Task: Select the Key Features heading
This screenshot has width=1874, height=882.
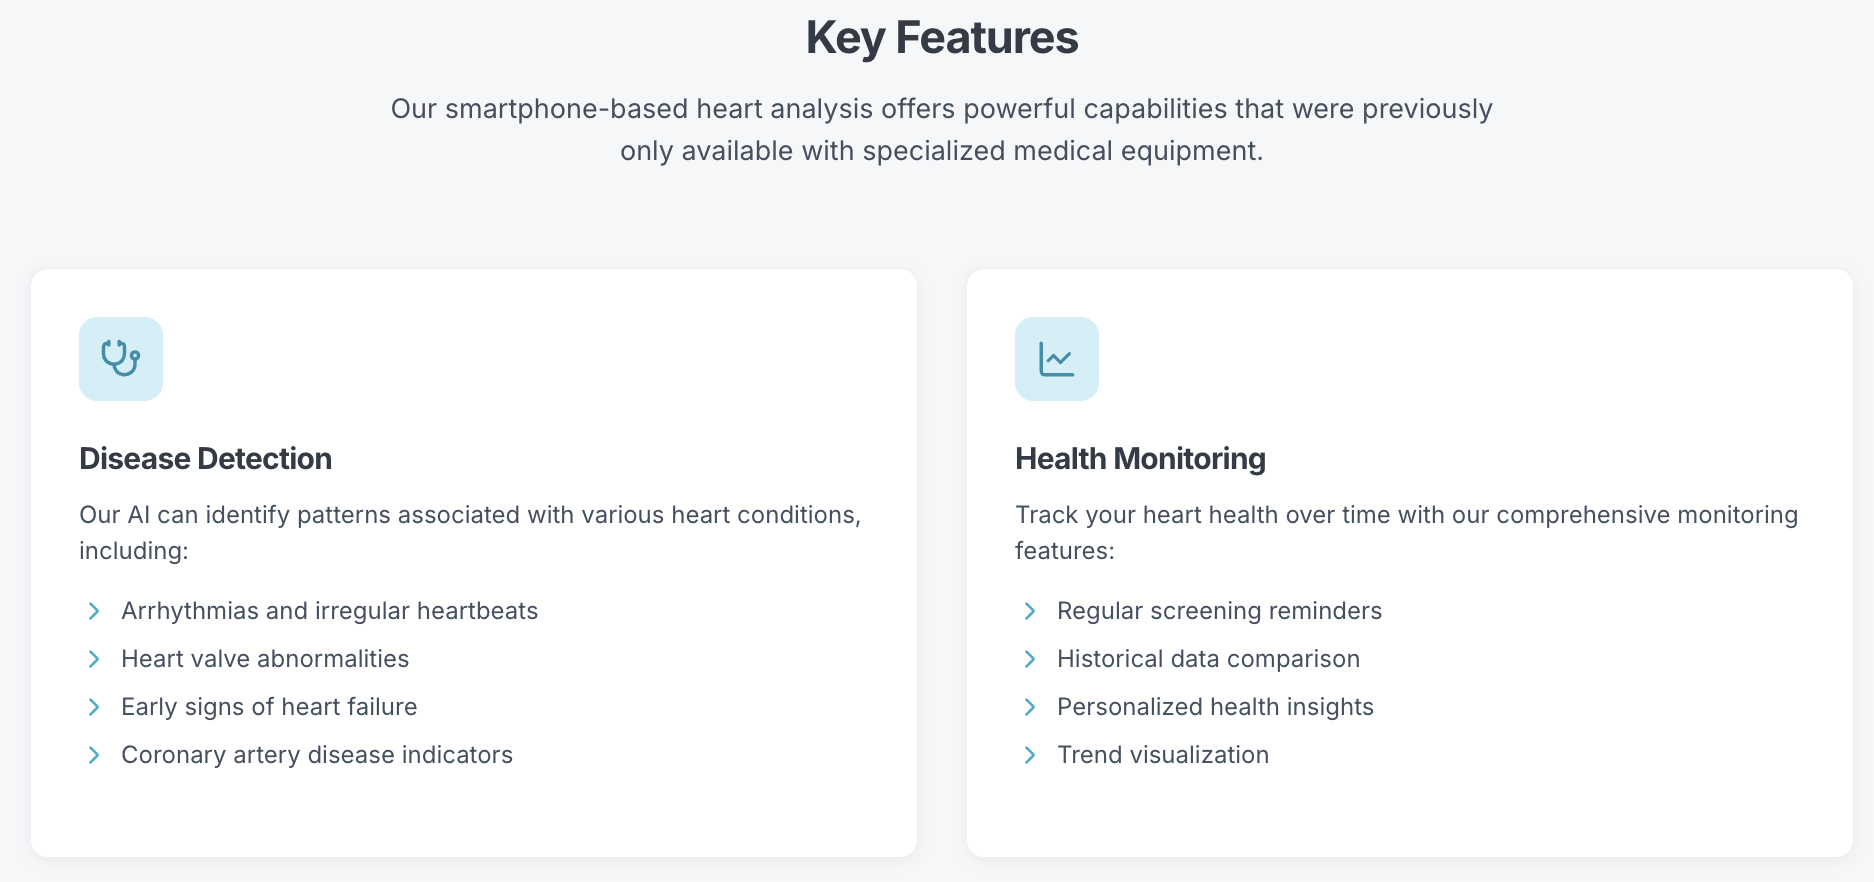Action: [942, 38]
